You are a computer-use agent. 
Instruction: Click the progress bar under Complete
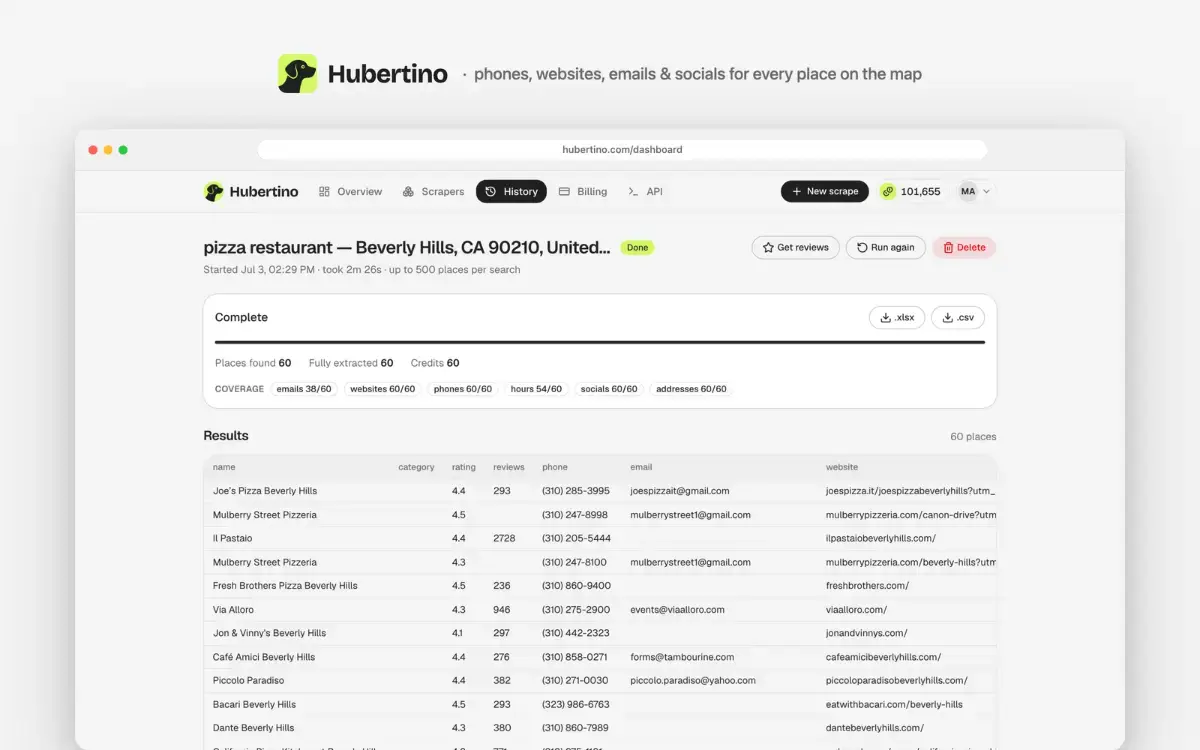coord(600,342)
